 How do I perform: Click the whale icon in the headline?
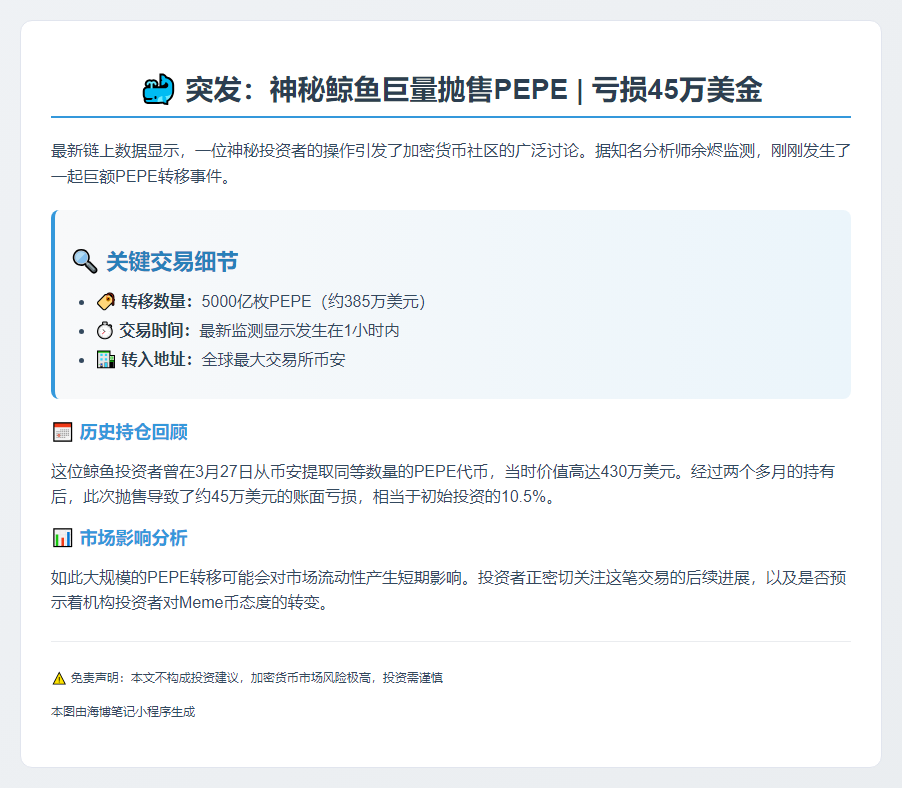coord(161,88)
